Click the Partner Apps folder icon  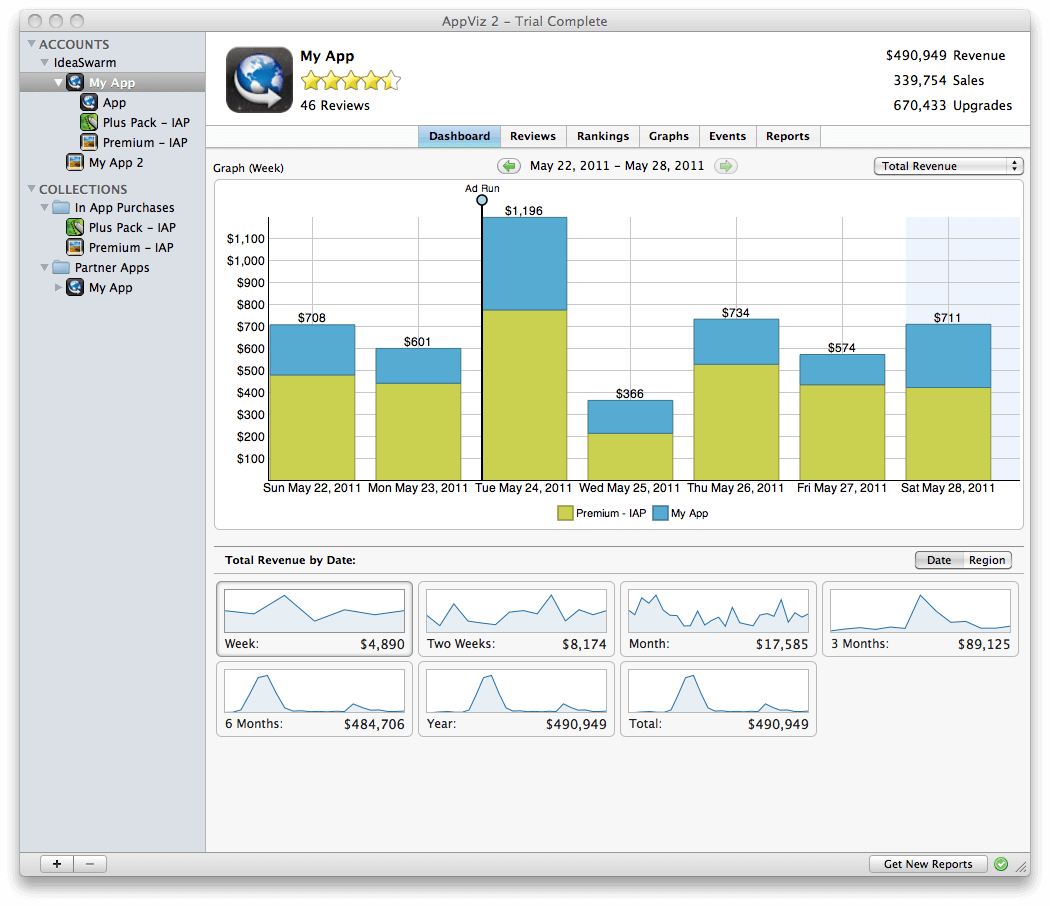(62, 267)
